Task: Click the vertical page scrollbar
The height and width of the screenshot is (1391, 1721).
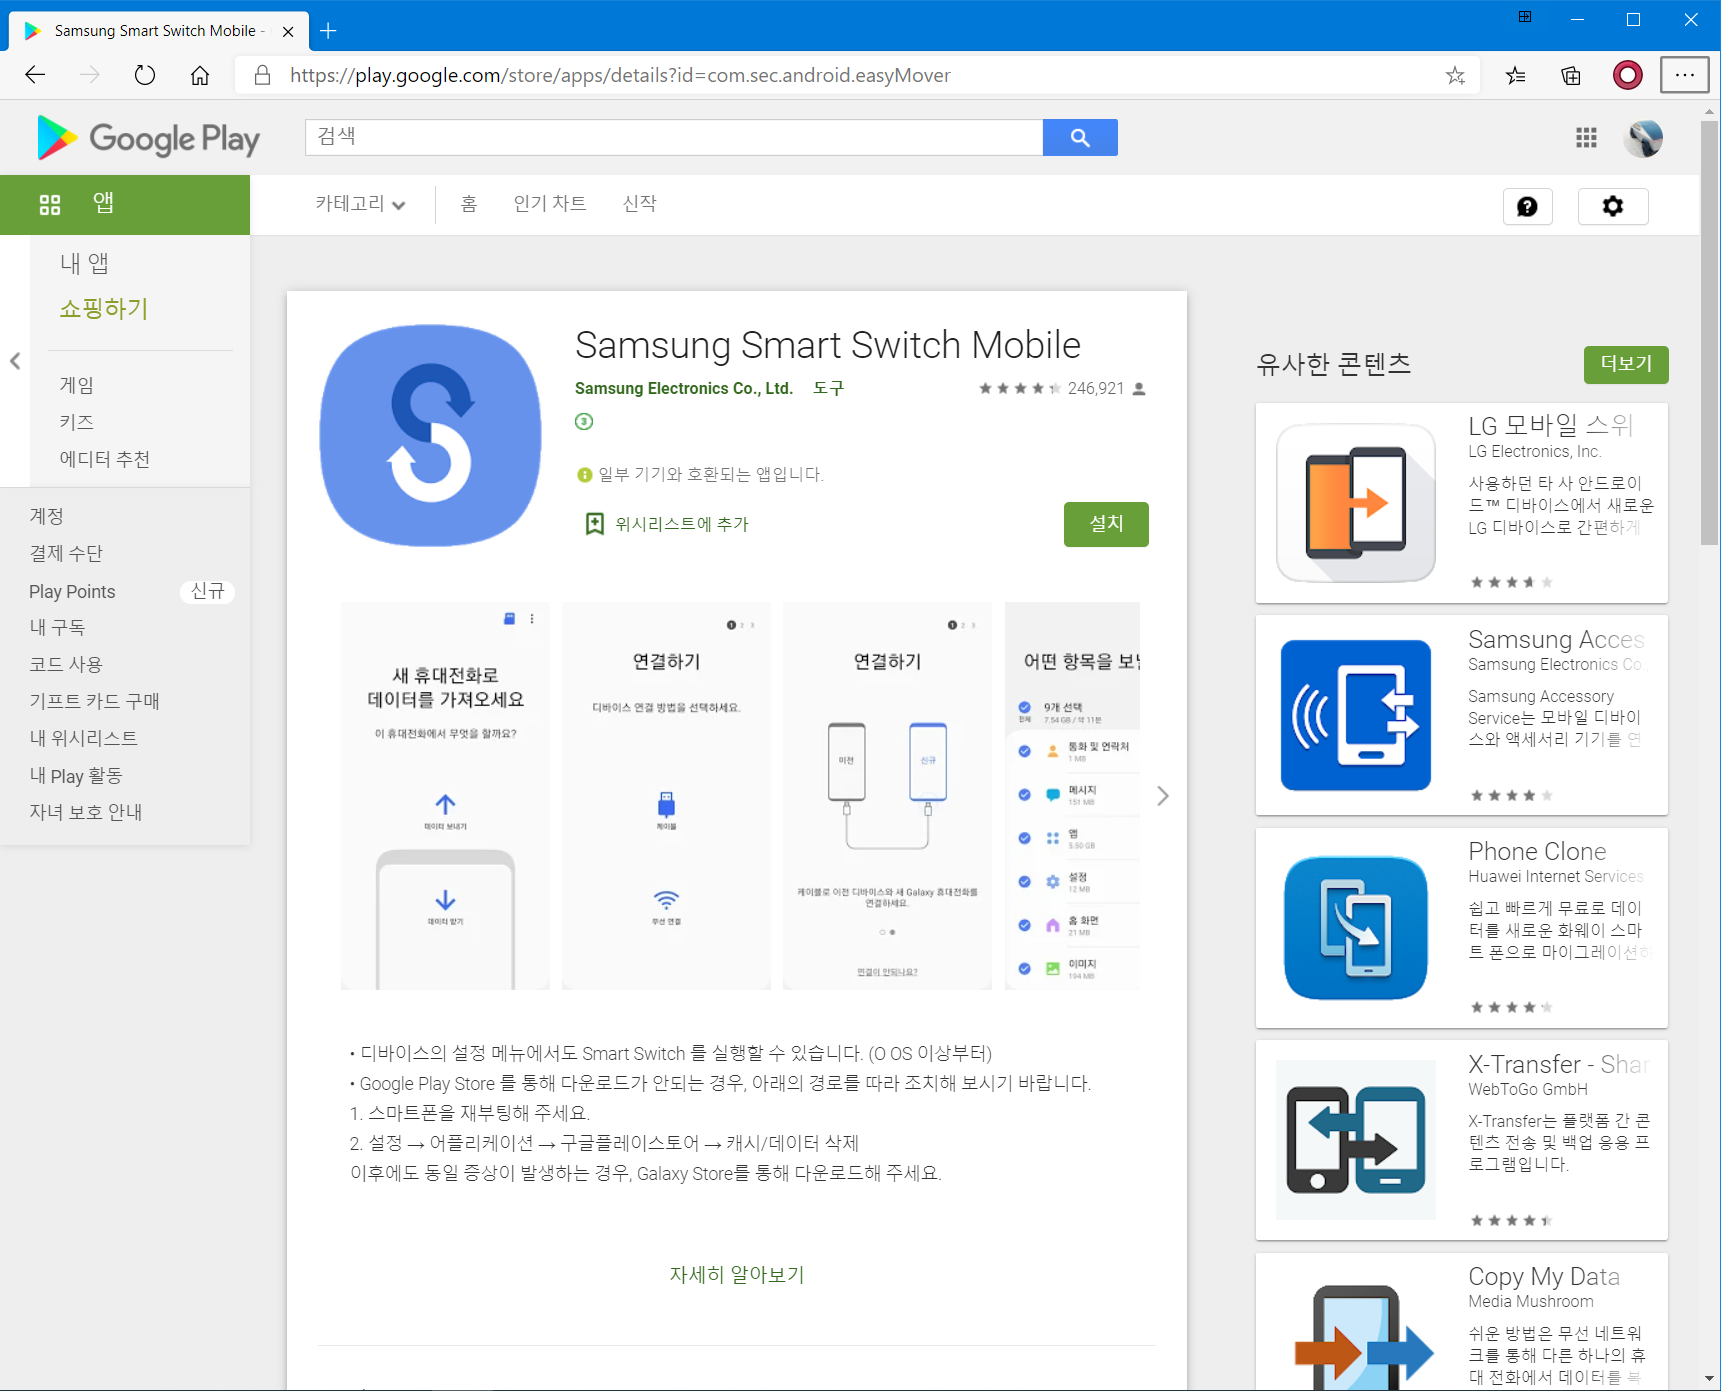Action: click(1710, 334)
